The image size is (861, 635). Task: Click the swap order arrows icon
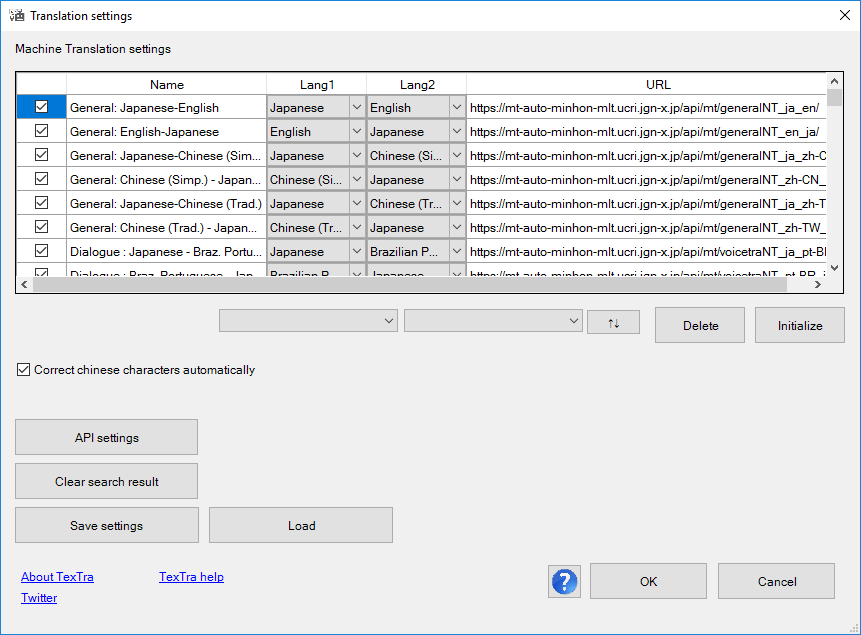click(x=613, y=321)
